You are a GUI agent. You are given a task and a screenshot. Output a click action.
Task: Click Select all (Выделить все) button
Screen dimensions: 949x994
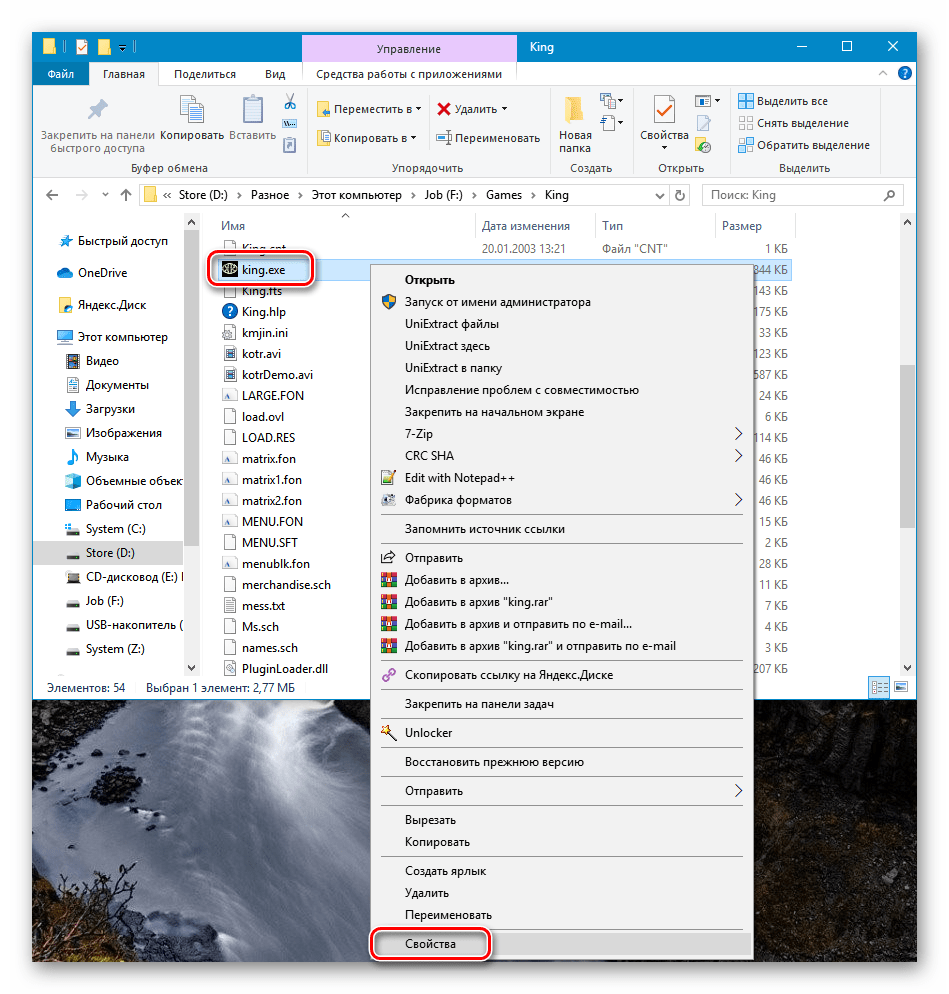783,101
